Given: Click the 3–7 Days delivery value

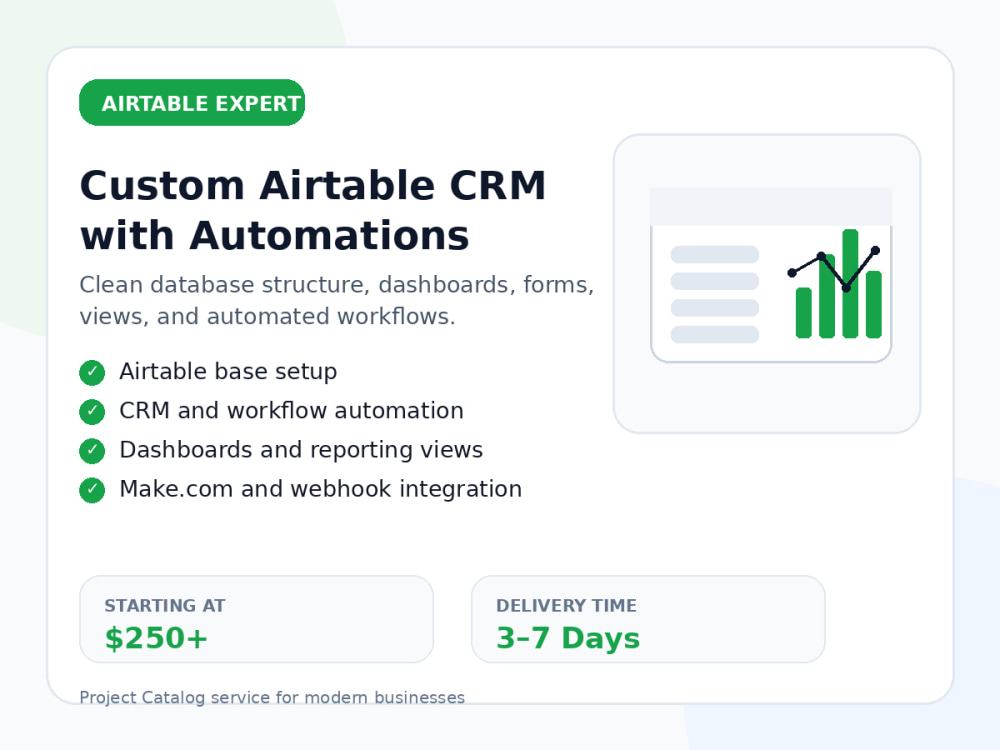Looking at the screenshot, I should [568, 638].
